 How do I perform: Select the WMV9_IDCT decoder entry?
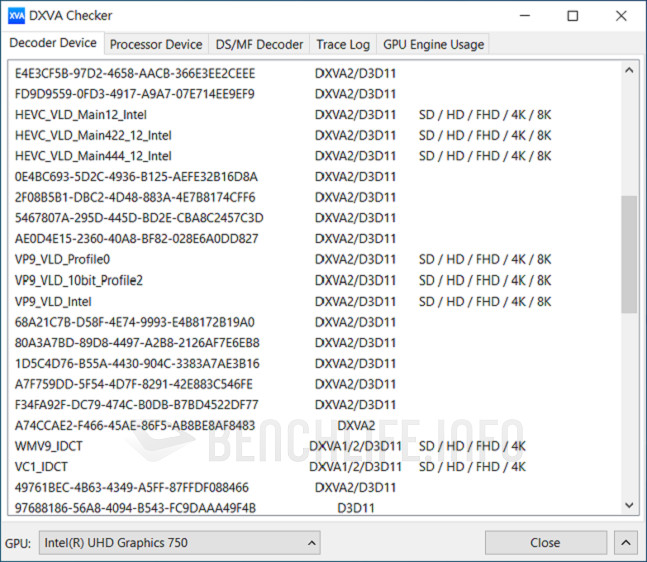tap(47, 446)
